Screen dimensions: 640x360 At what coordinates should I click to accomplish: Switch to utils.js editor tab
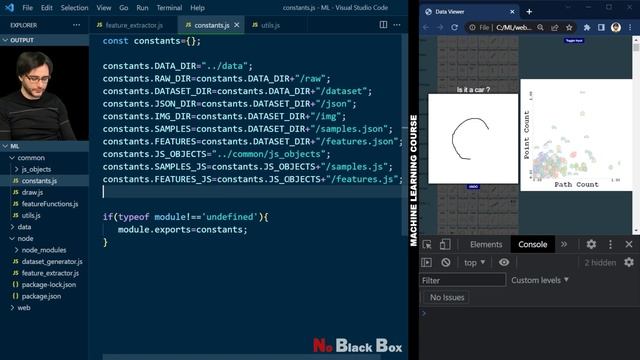(266, 25)
